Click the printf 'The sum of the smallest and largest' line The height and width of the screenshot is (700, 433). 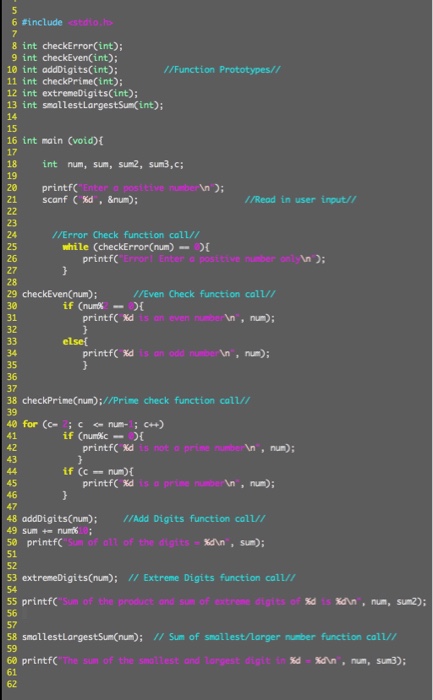[214, 661]
